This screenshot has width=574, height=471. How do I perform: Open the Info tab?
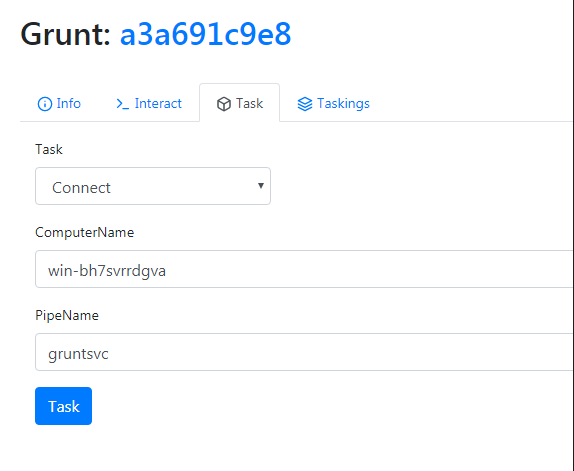[x=59, y=104]
